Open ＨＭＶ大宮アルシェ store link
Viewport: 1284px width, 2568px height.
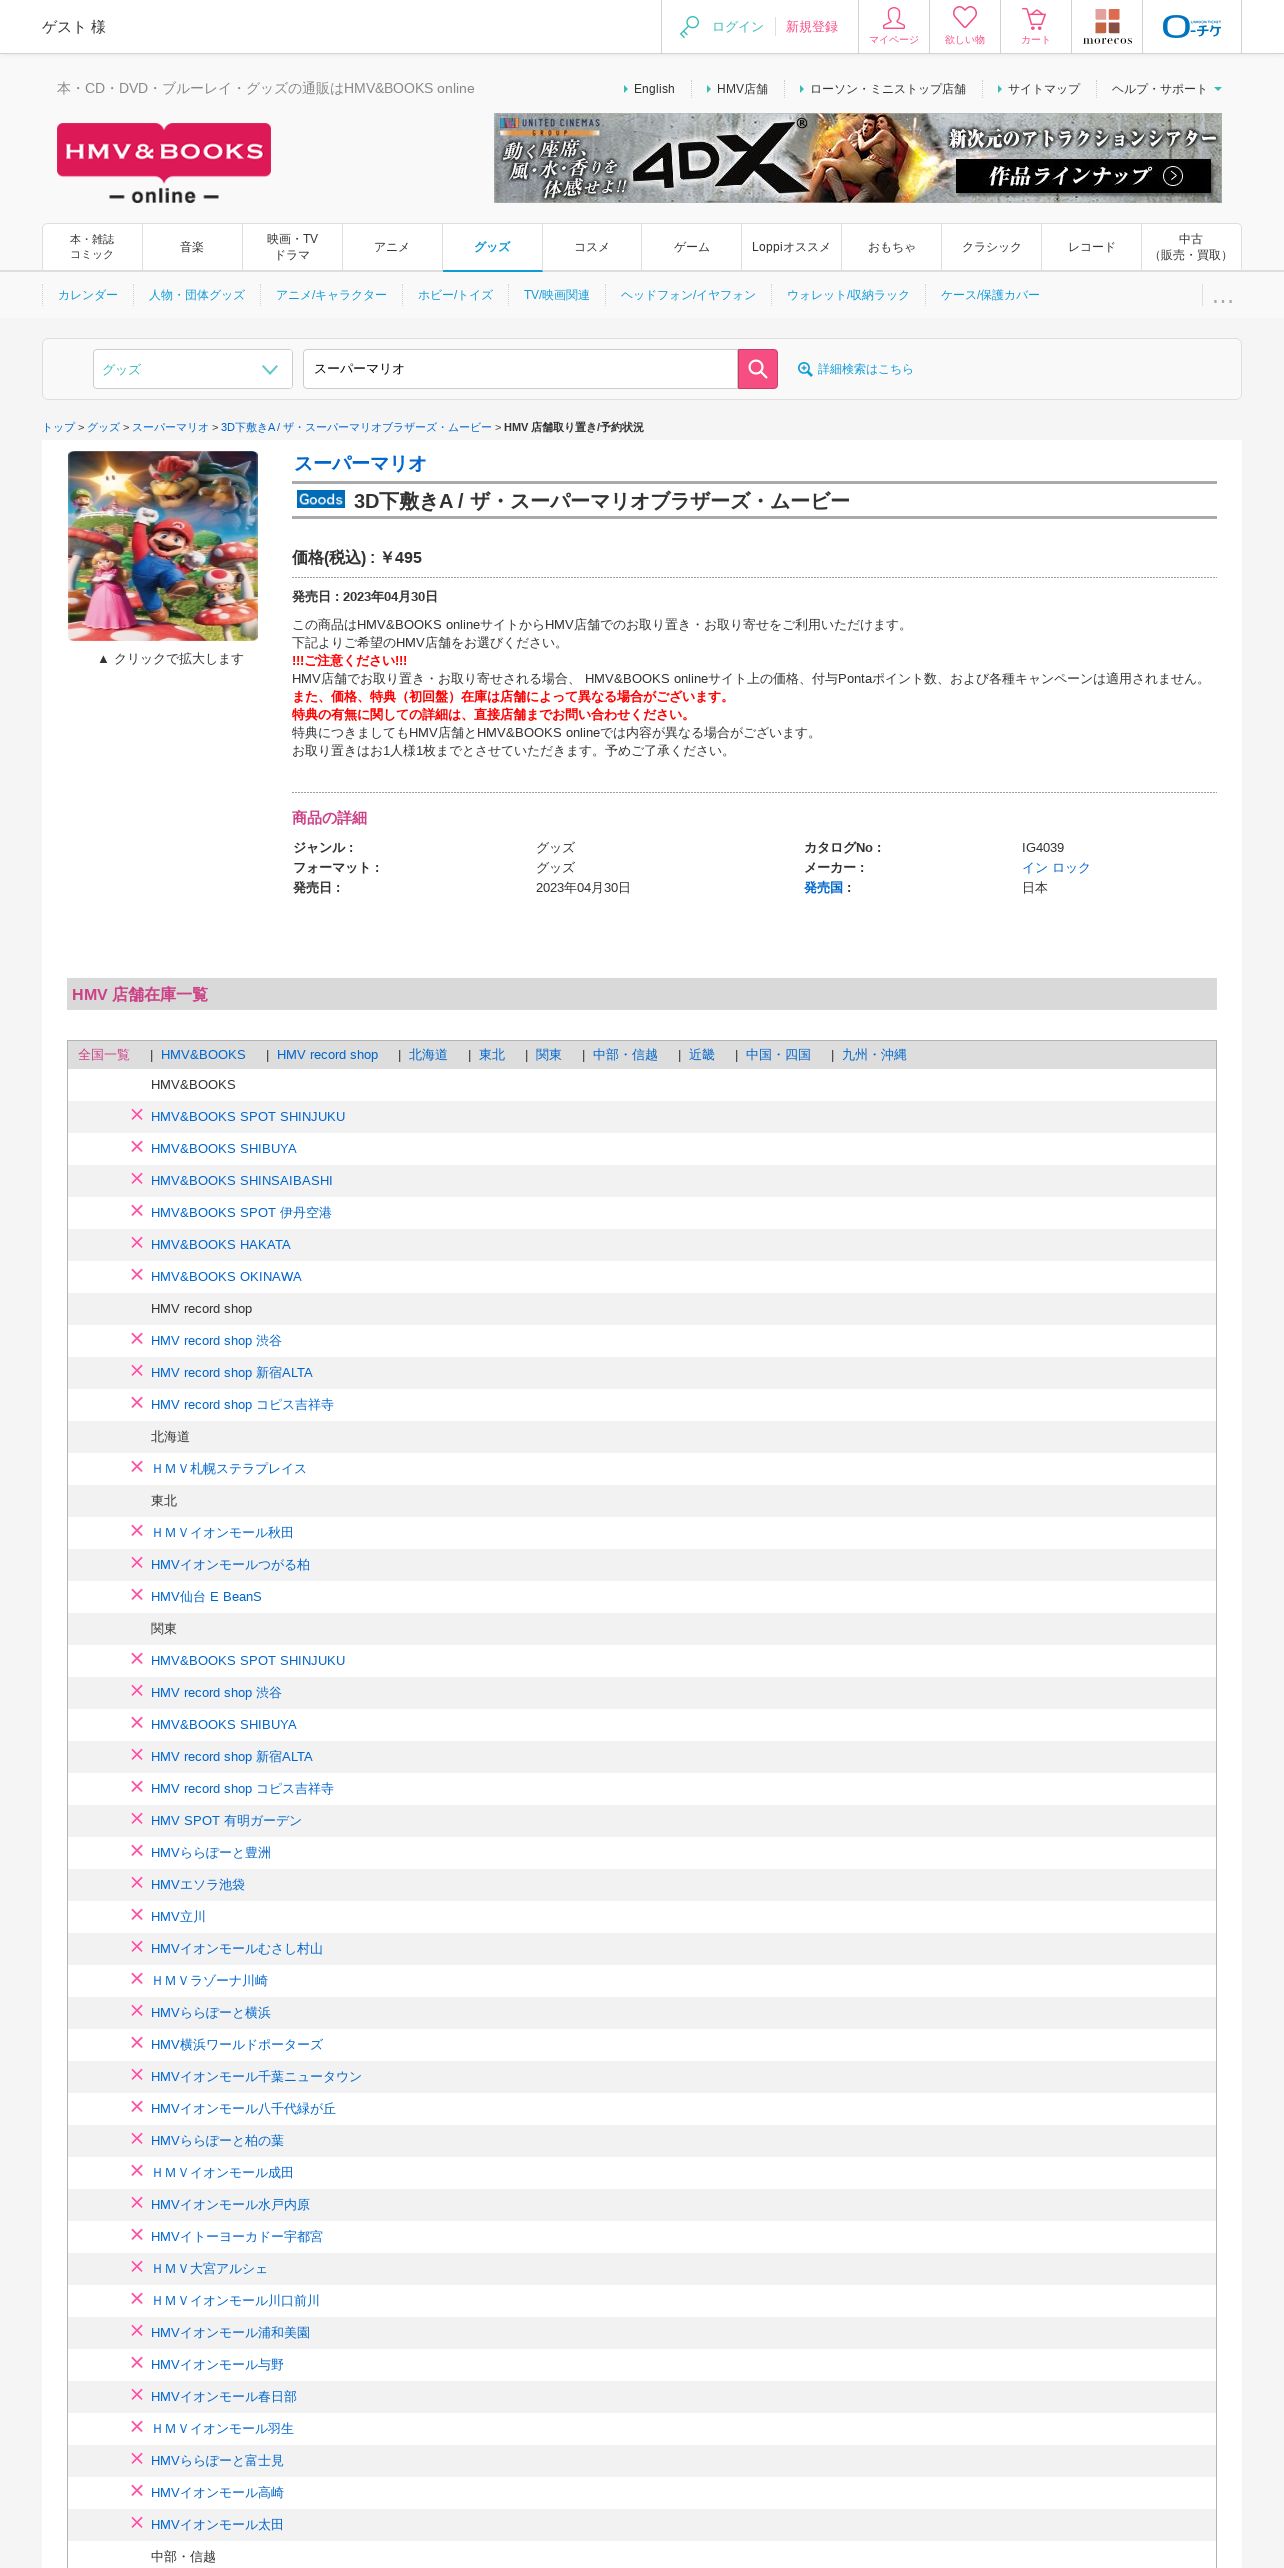coord(209,2269)
